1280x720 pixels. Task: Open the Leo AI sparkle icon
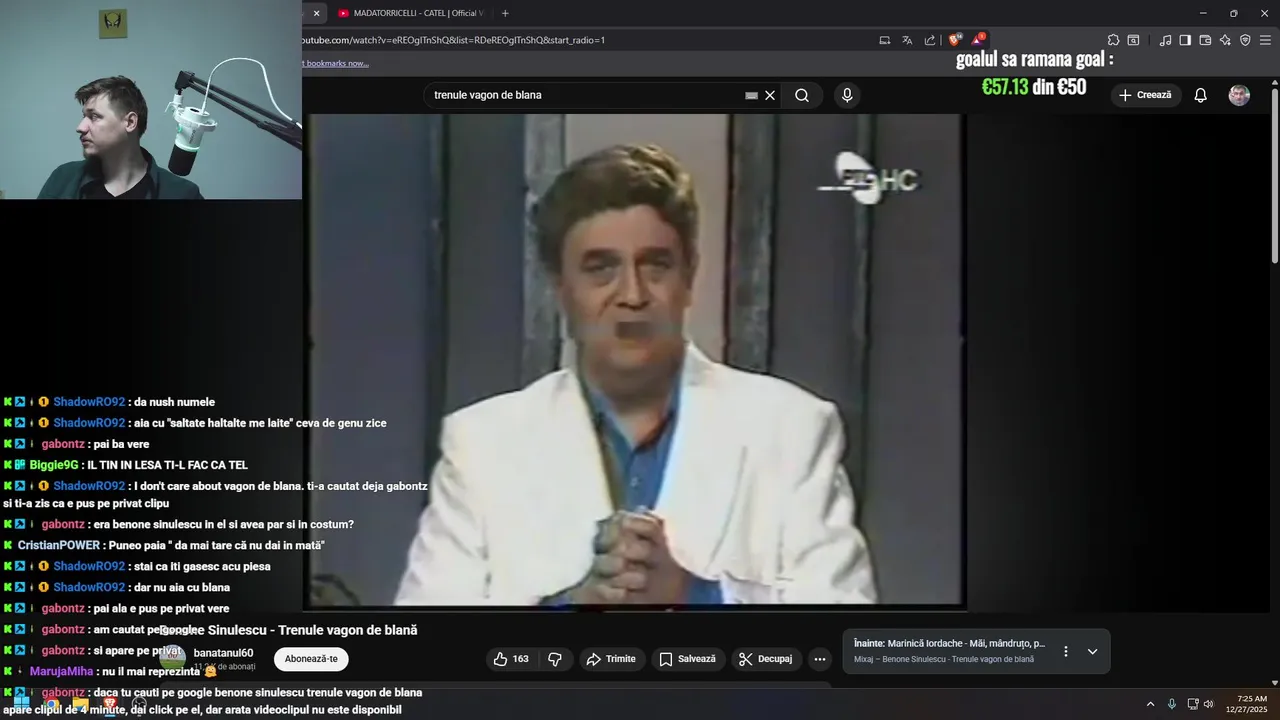1225,40
